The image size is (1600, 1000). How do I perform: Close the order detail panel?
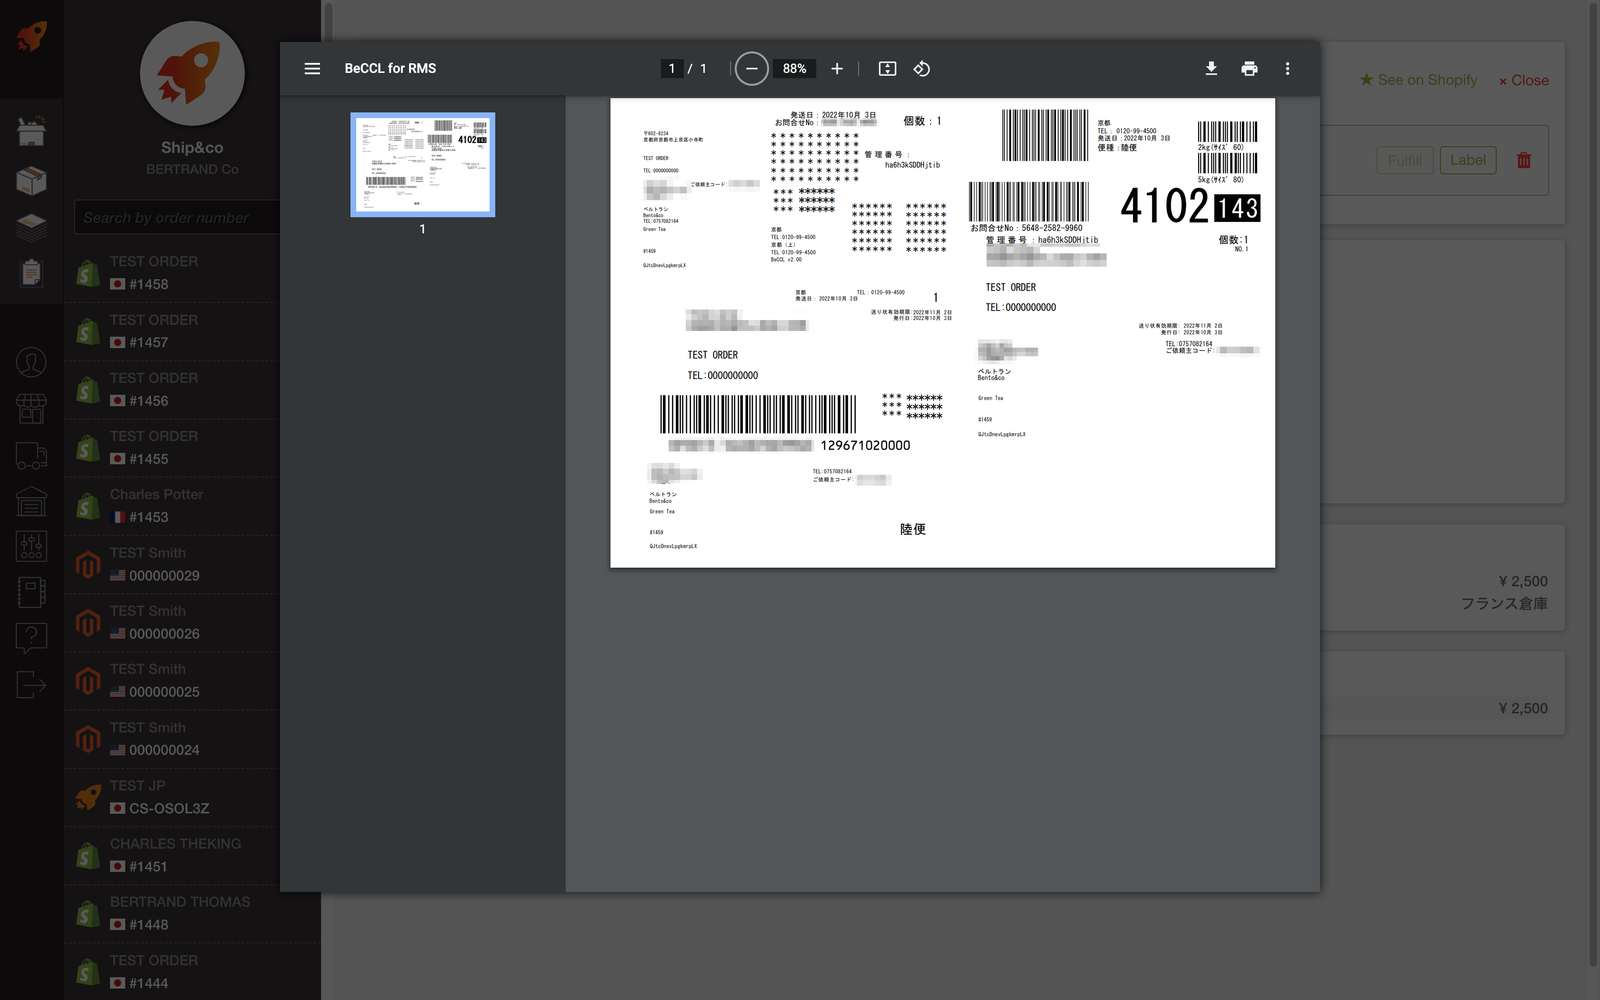pyautogui.click(x=1523, y=80)
